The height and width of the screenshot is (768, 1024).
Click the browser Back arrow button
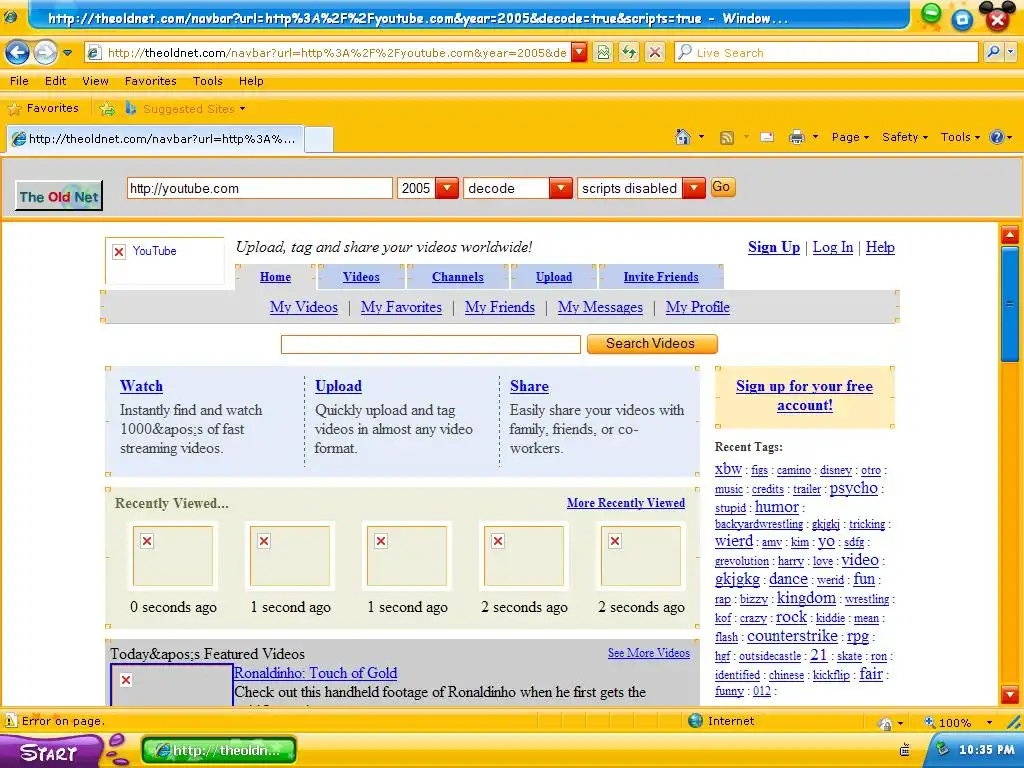click(x=18, y=53)
